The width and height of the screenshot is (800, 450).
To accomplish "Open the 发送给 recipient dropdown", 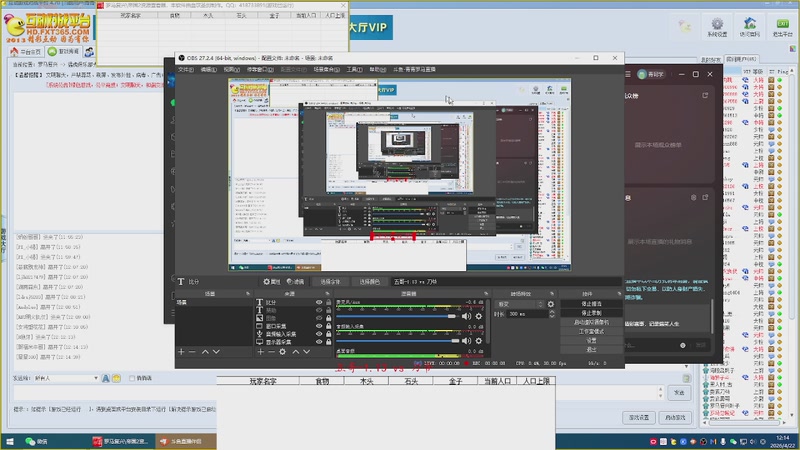I will click(x=66, y=378).
